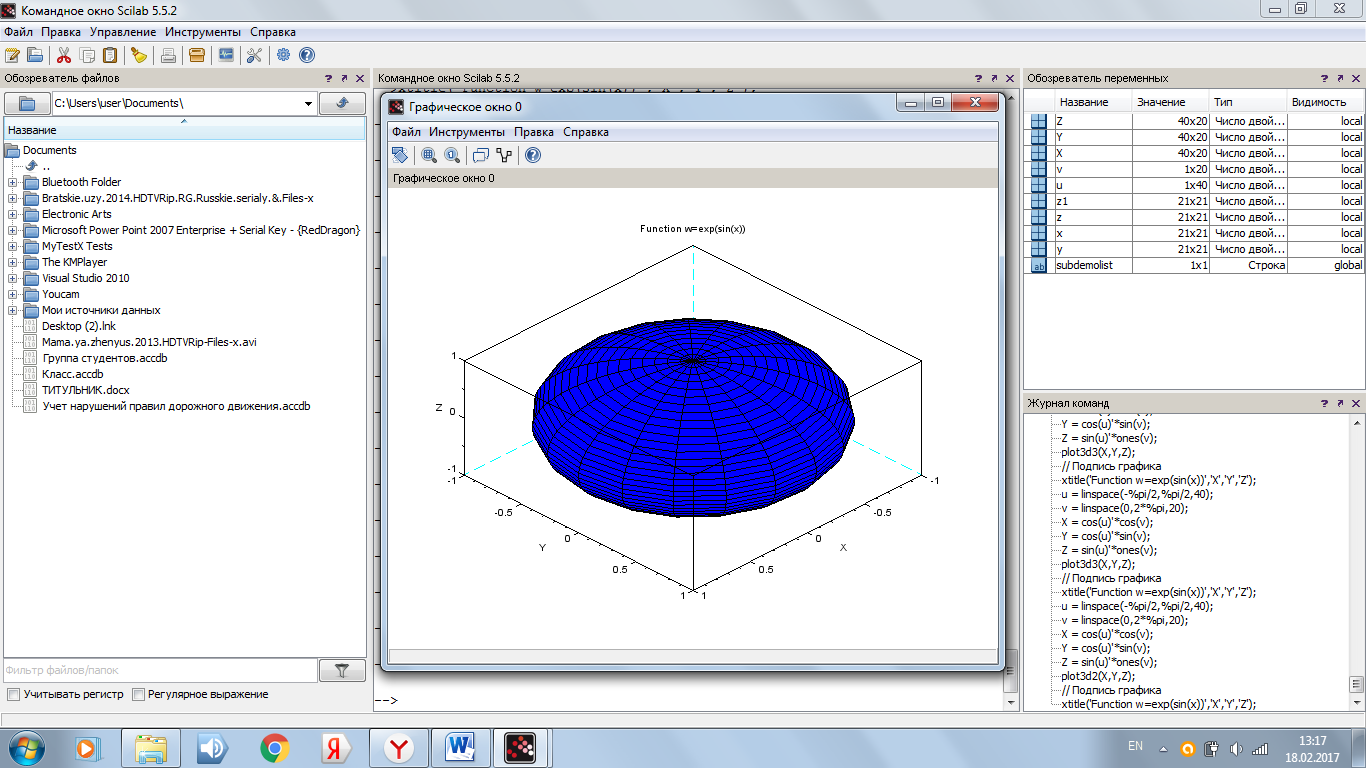Screen dimensions: 1366x768
Task: Open Microsoft Word from taskbar
Action: (461, 747)
